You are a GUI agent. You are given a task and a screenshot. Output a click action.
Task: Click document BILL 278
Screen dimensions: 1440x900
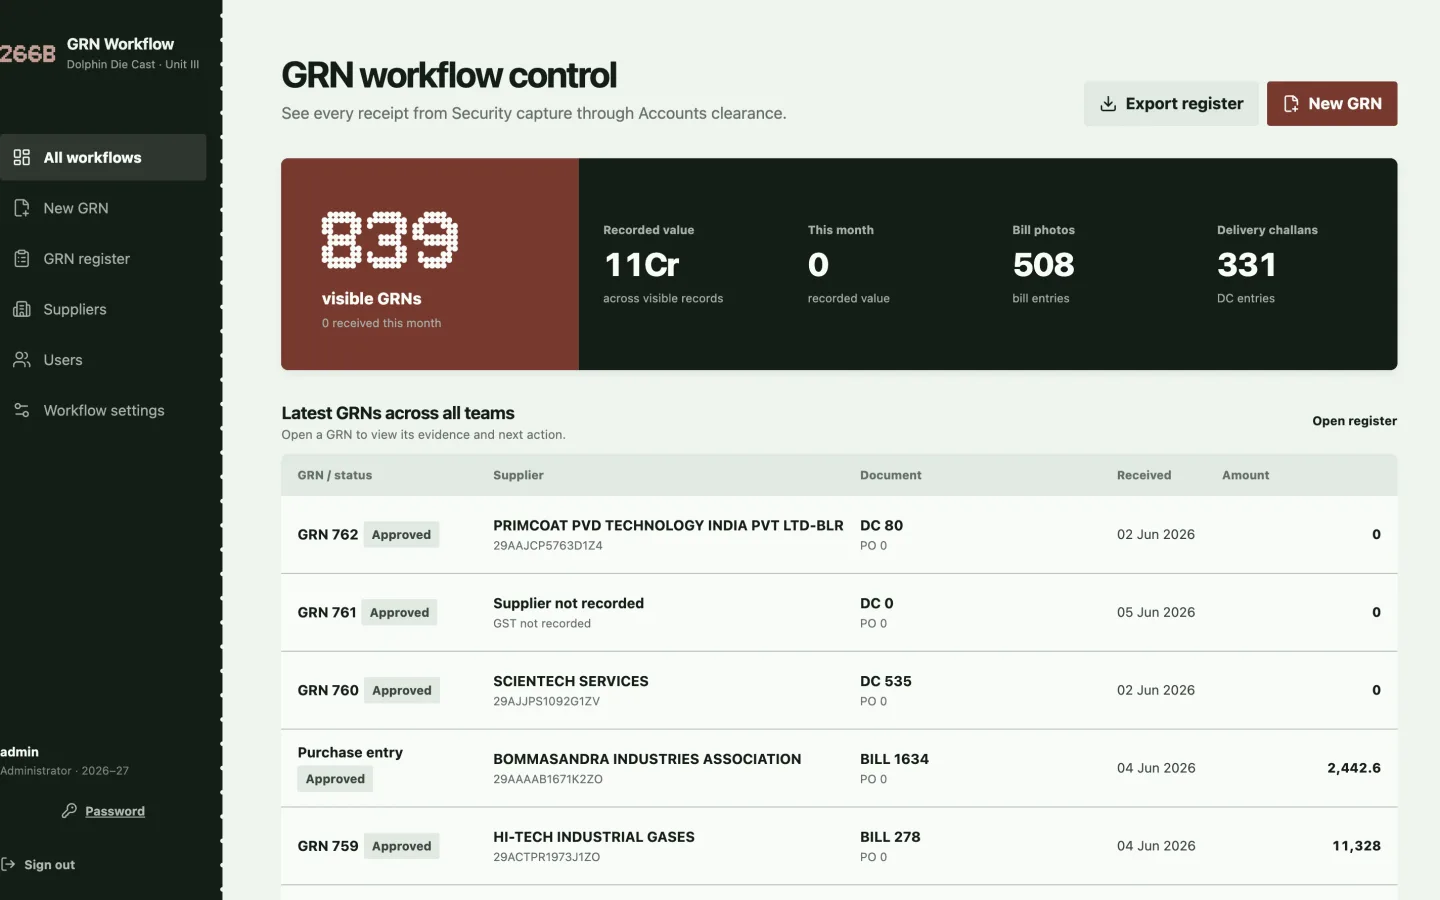[890, 837]
